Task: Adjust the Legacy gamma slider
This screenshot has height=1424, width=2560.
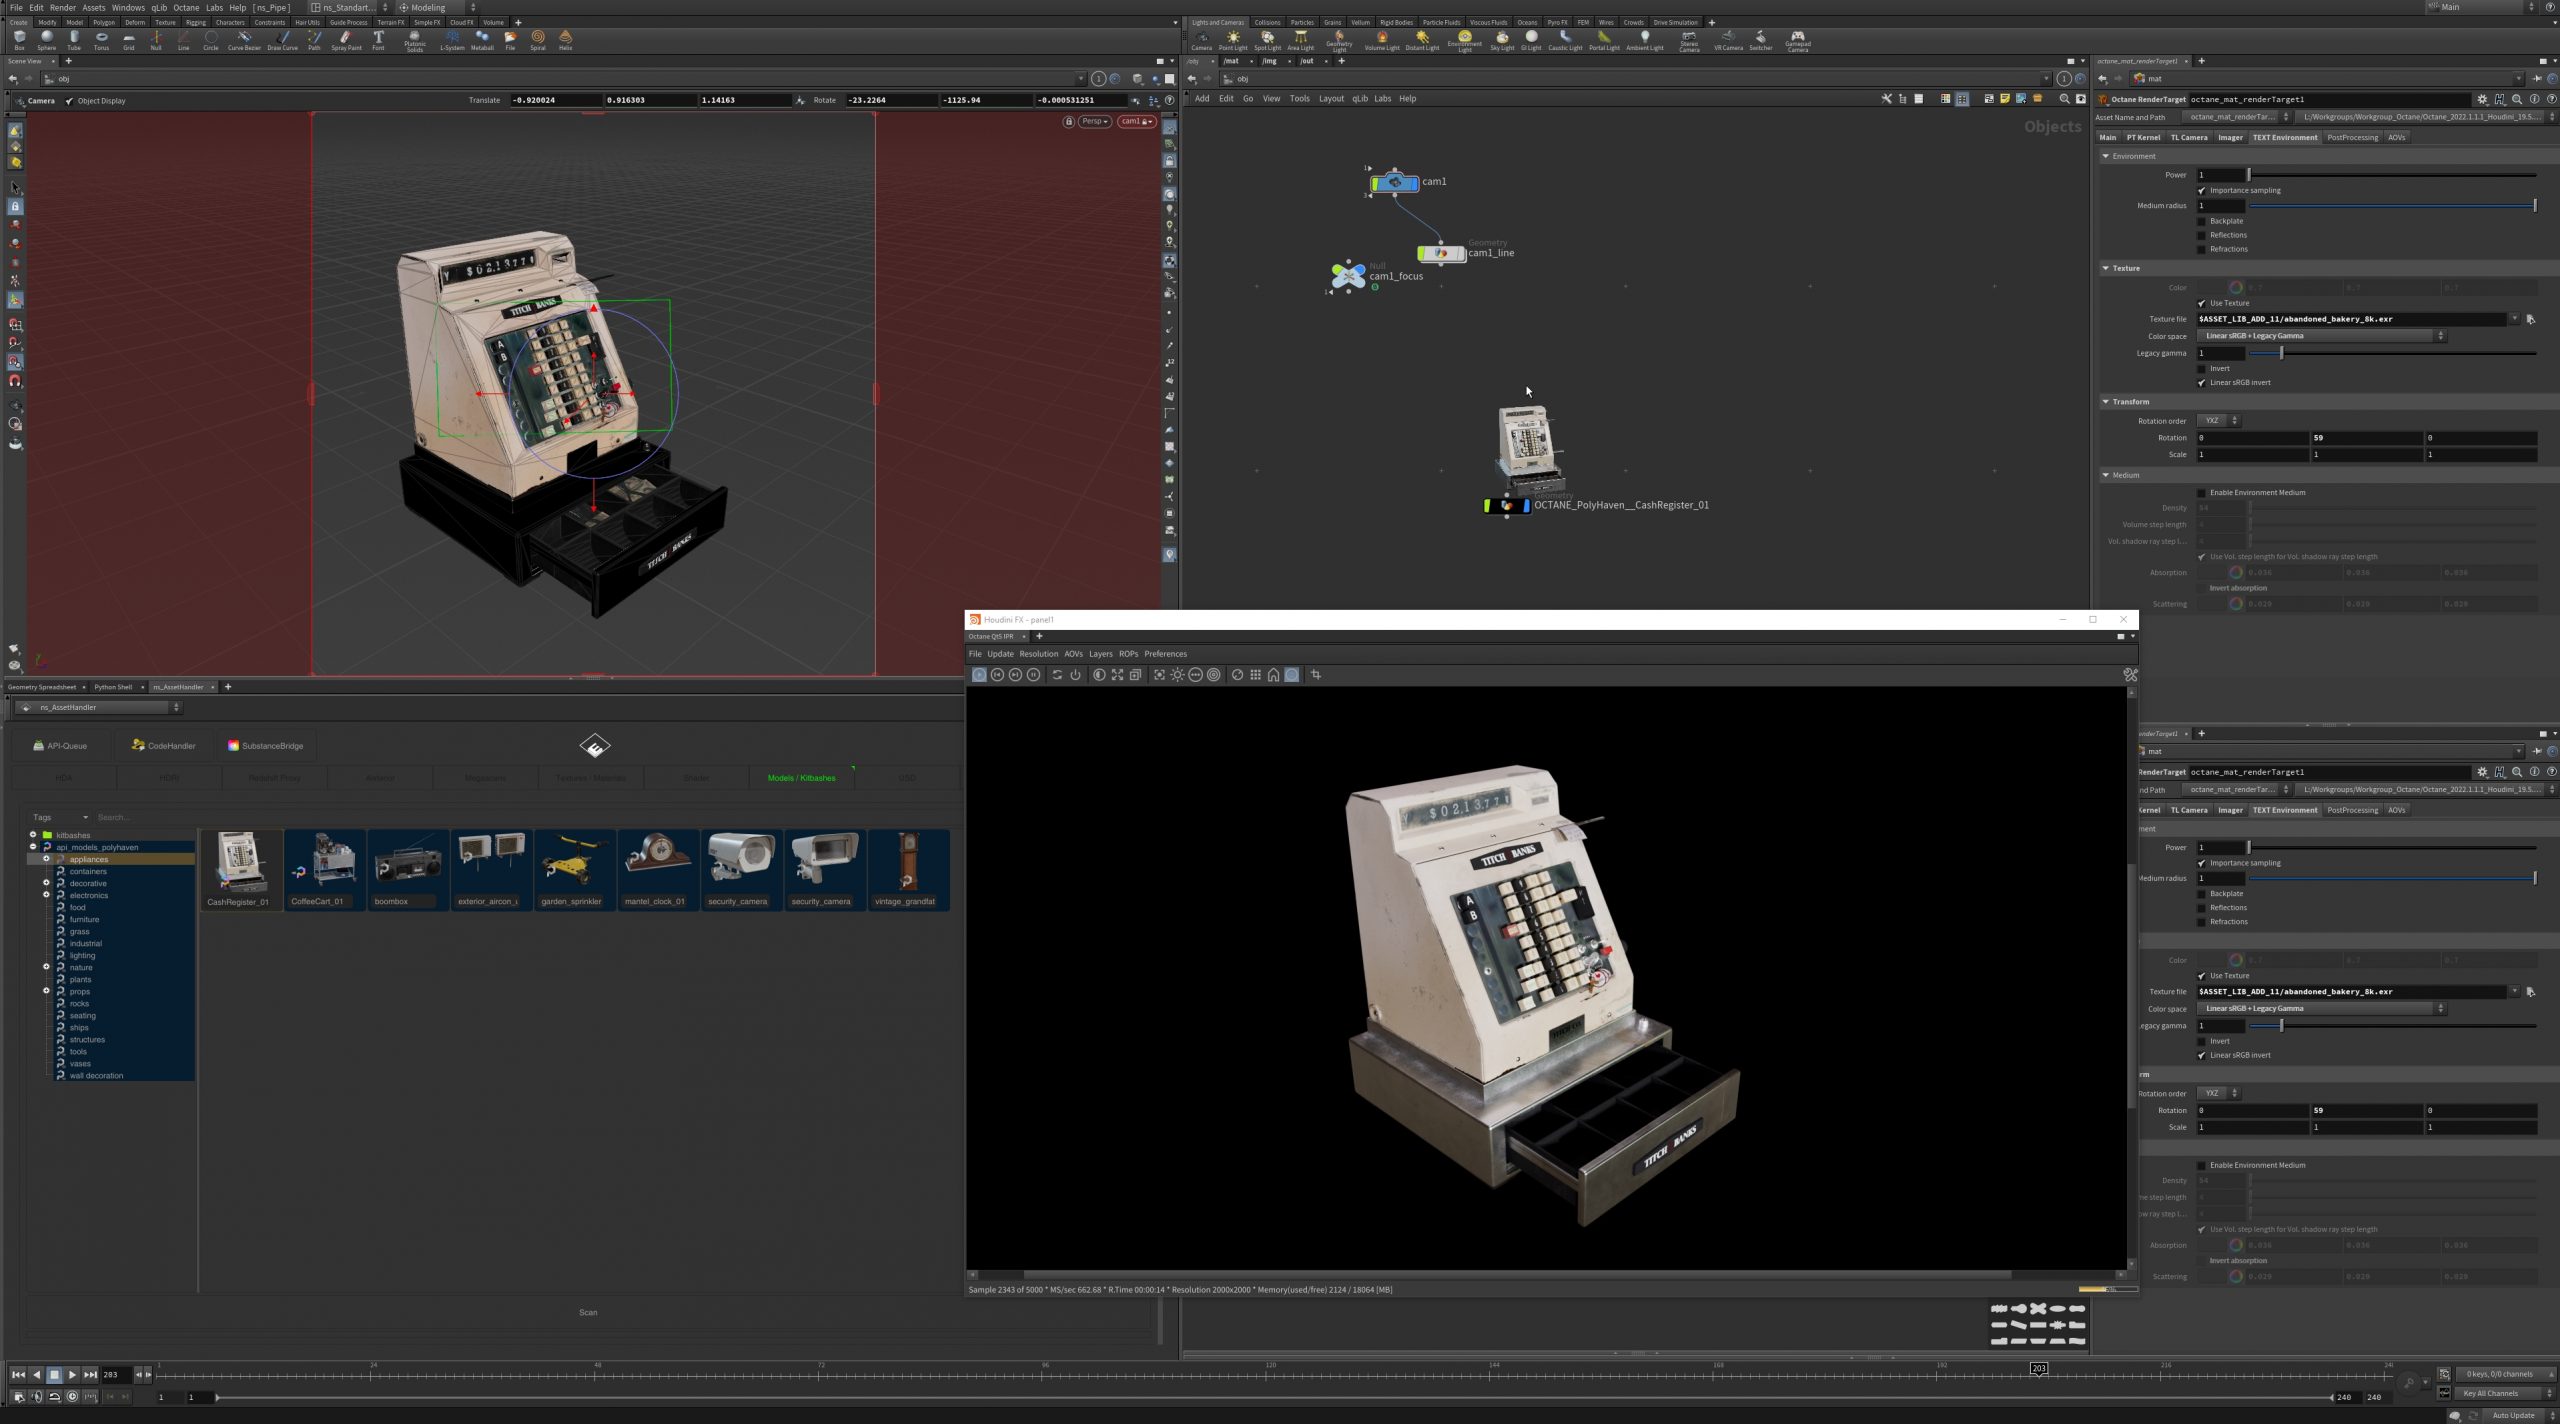Action: coord(2281,353)
